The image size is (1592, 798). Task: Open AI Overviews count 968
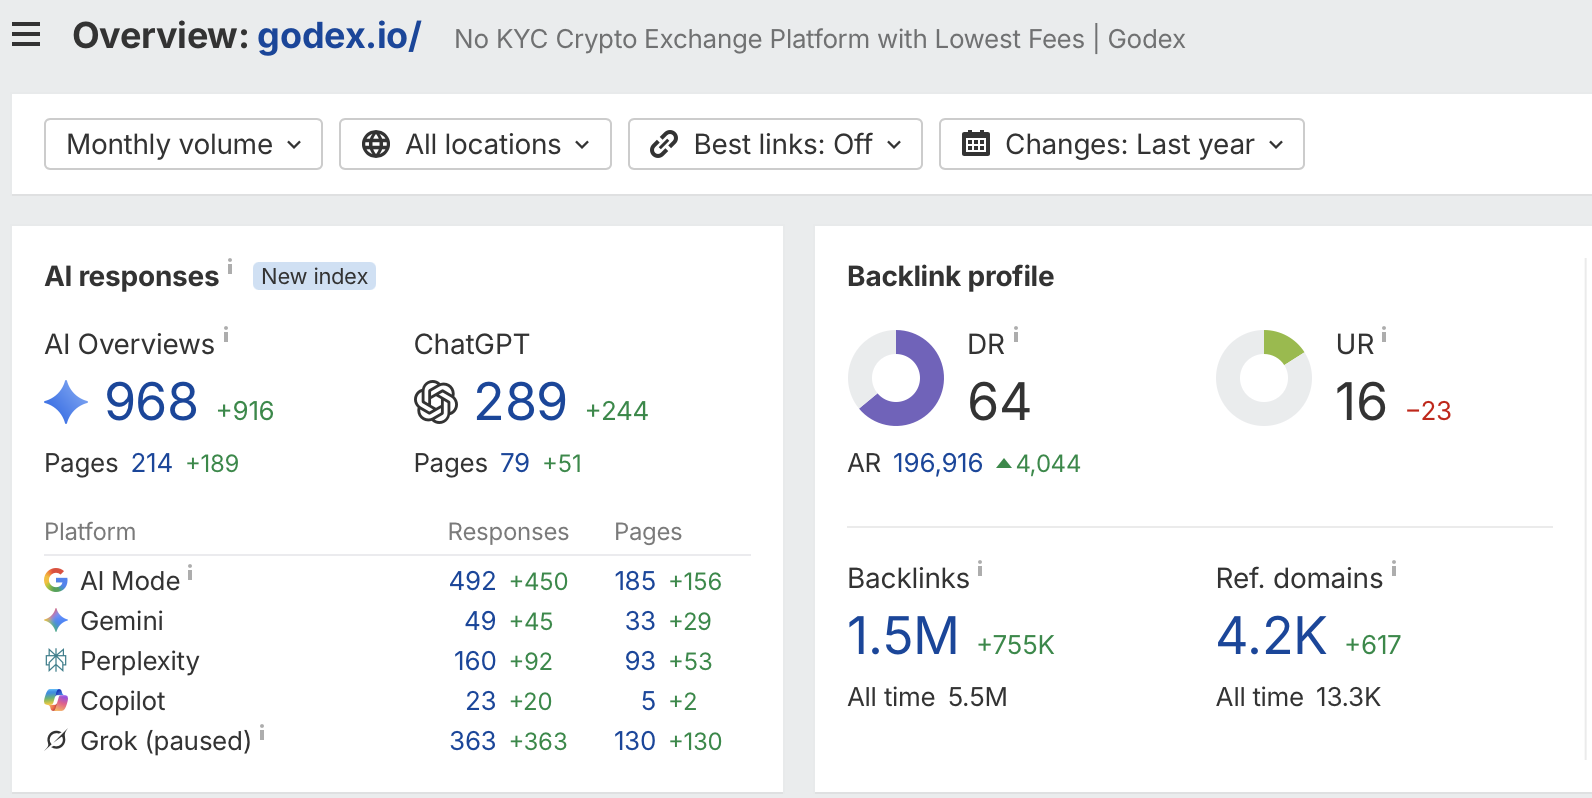[x=151, y=402]
